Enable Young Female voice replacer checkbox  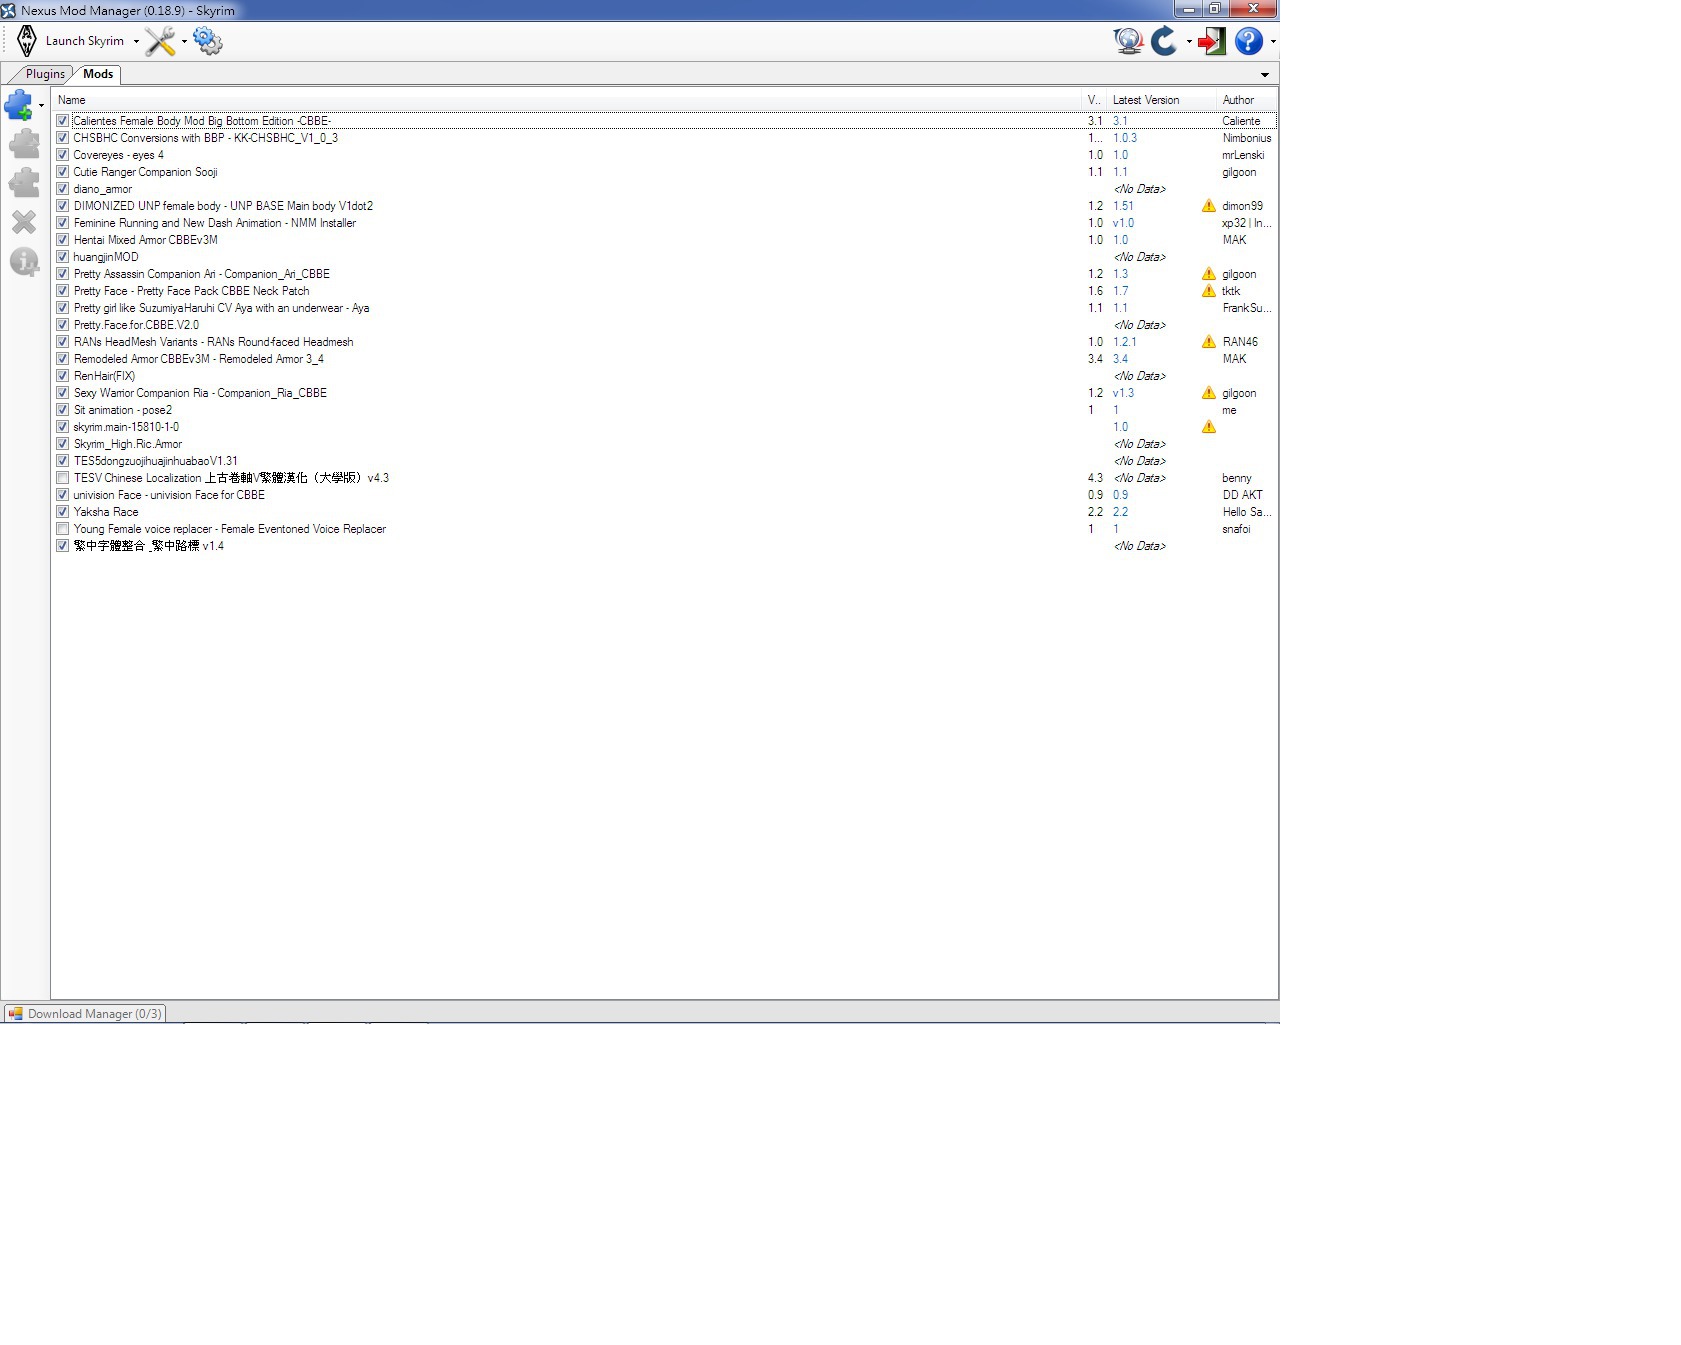coord(63,529)
